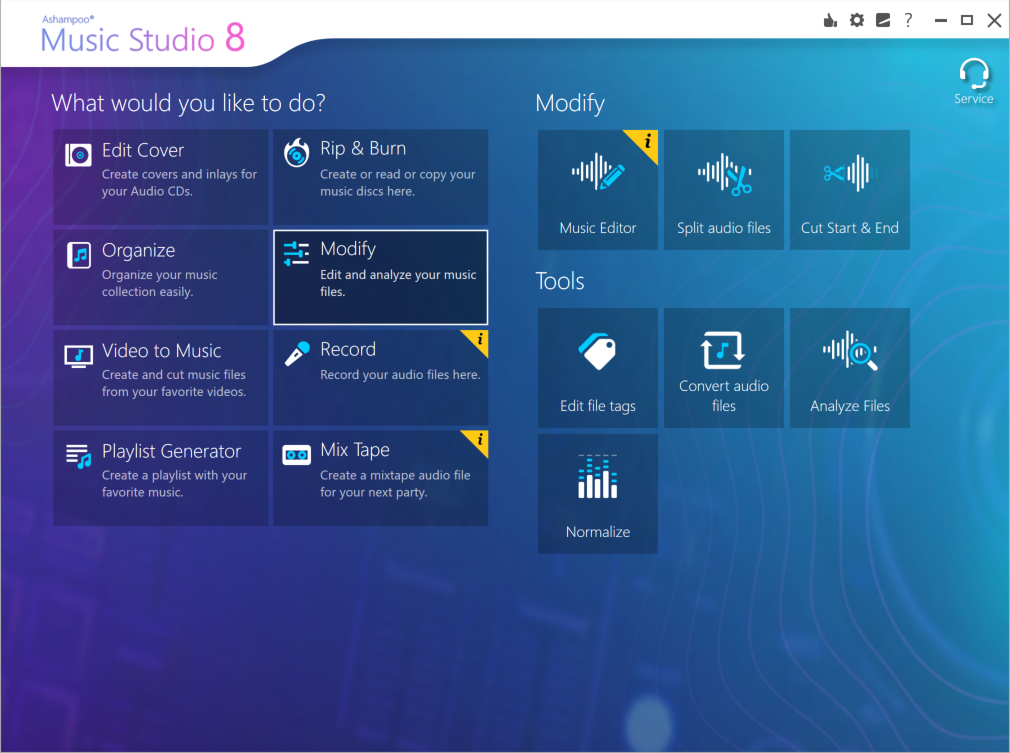Open the Analyze Files tool
This screenshot has height=753, width=1010.
[x=849, y=368]
